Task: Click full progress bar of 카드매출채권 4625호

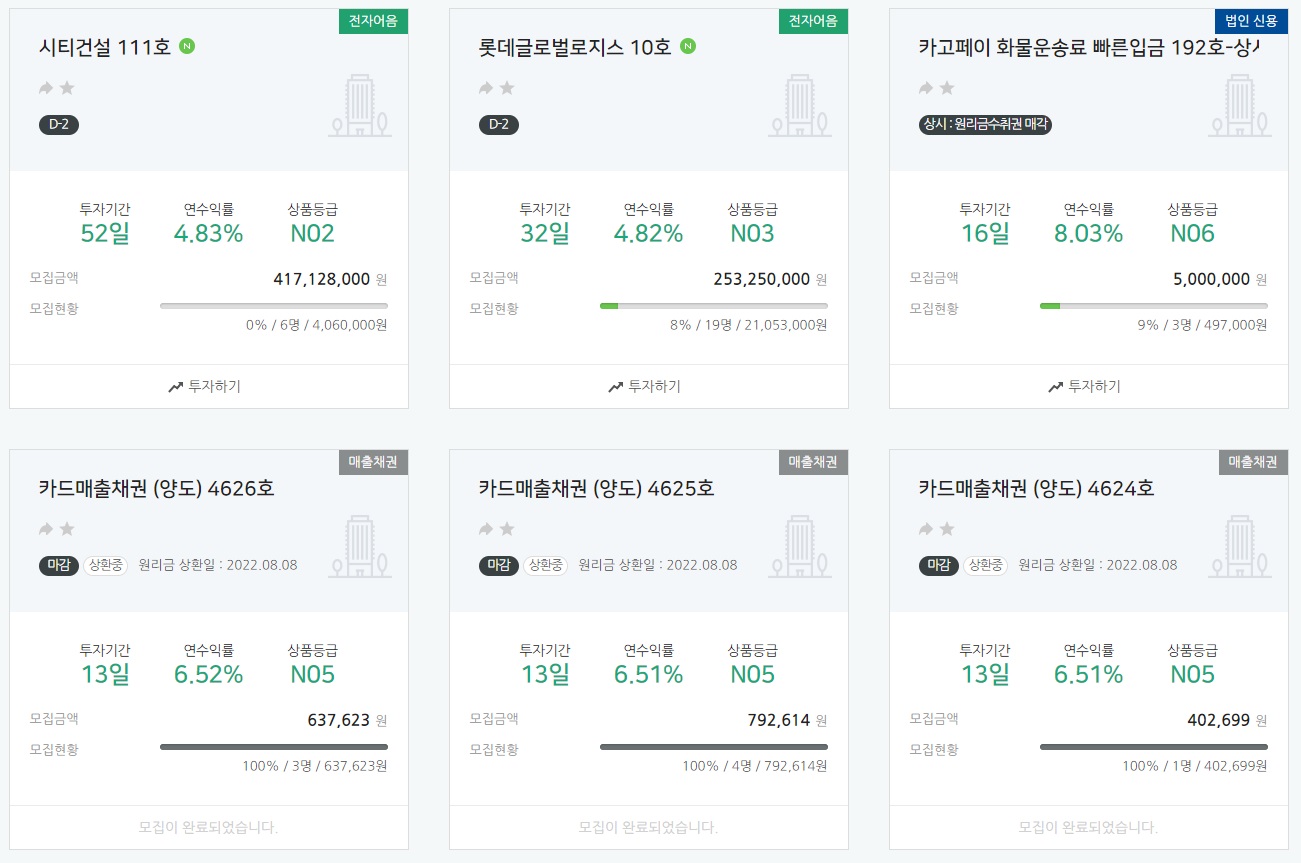Action: coord(714,746)
